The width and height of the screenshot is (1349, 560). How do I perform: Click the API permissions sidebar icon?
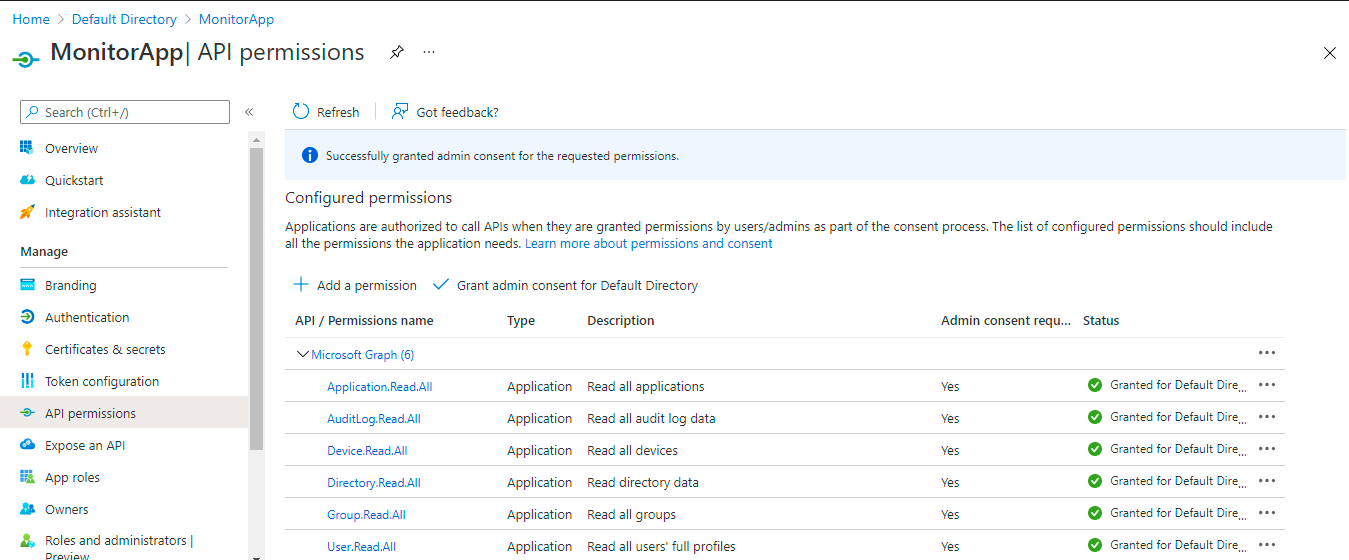click(x=27, y=413)
